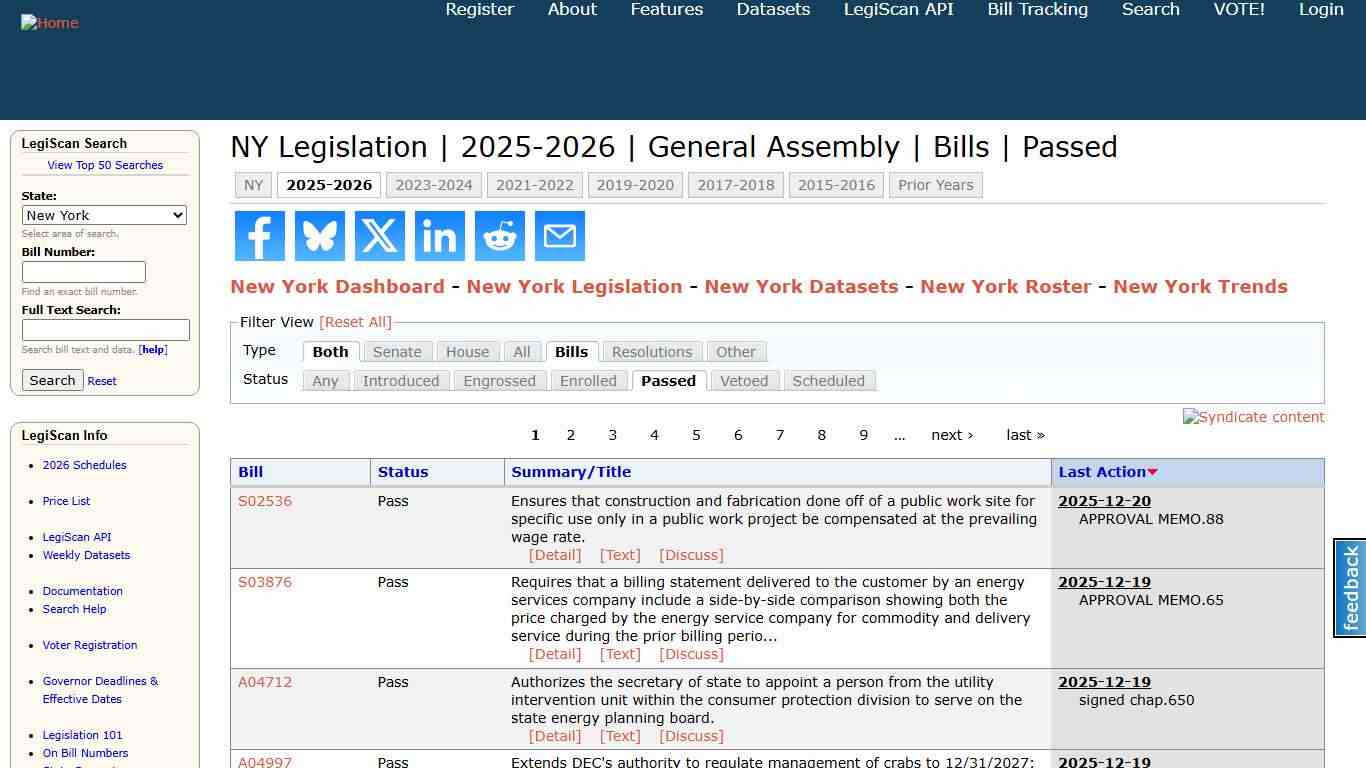This screenshot has width=1366, height=768.
Task: Share the page on Facebook
Action: (x=259, y=236)
